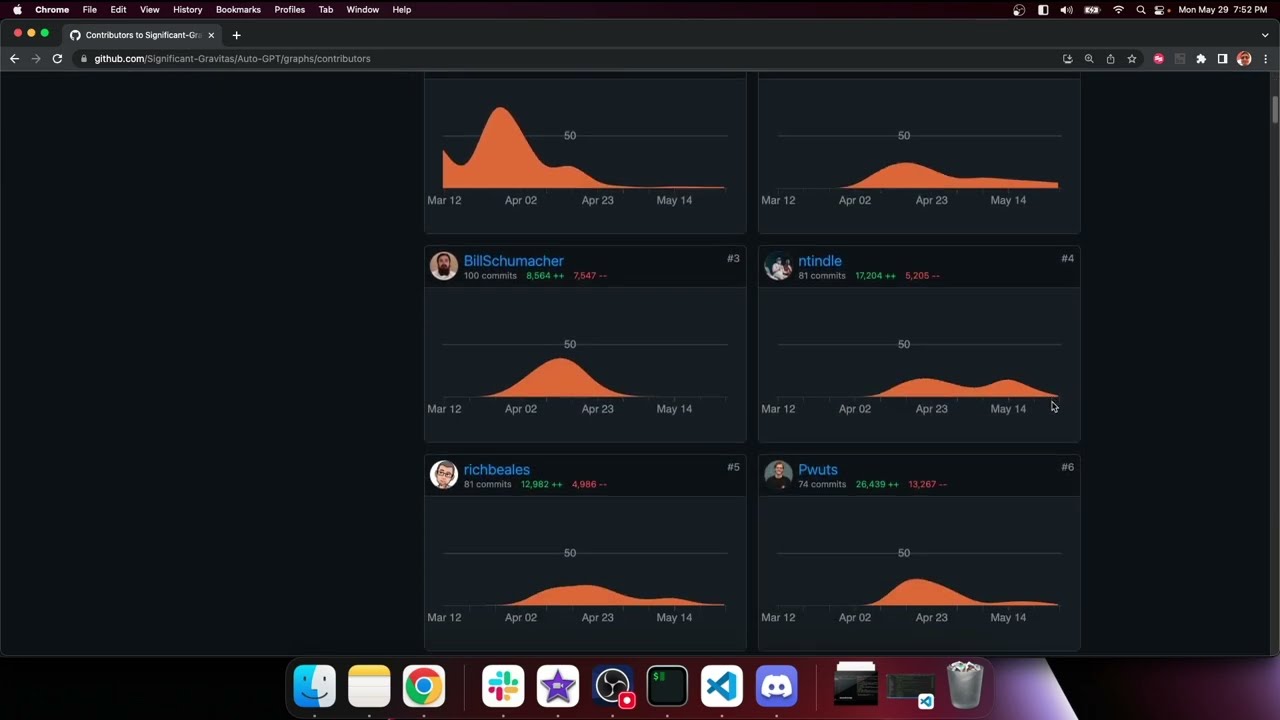Open Terminal from the Dock

point(667,687)
